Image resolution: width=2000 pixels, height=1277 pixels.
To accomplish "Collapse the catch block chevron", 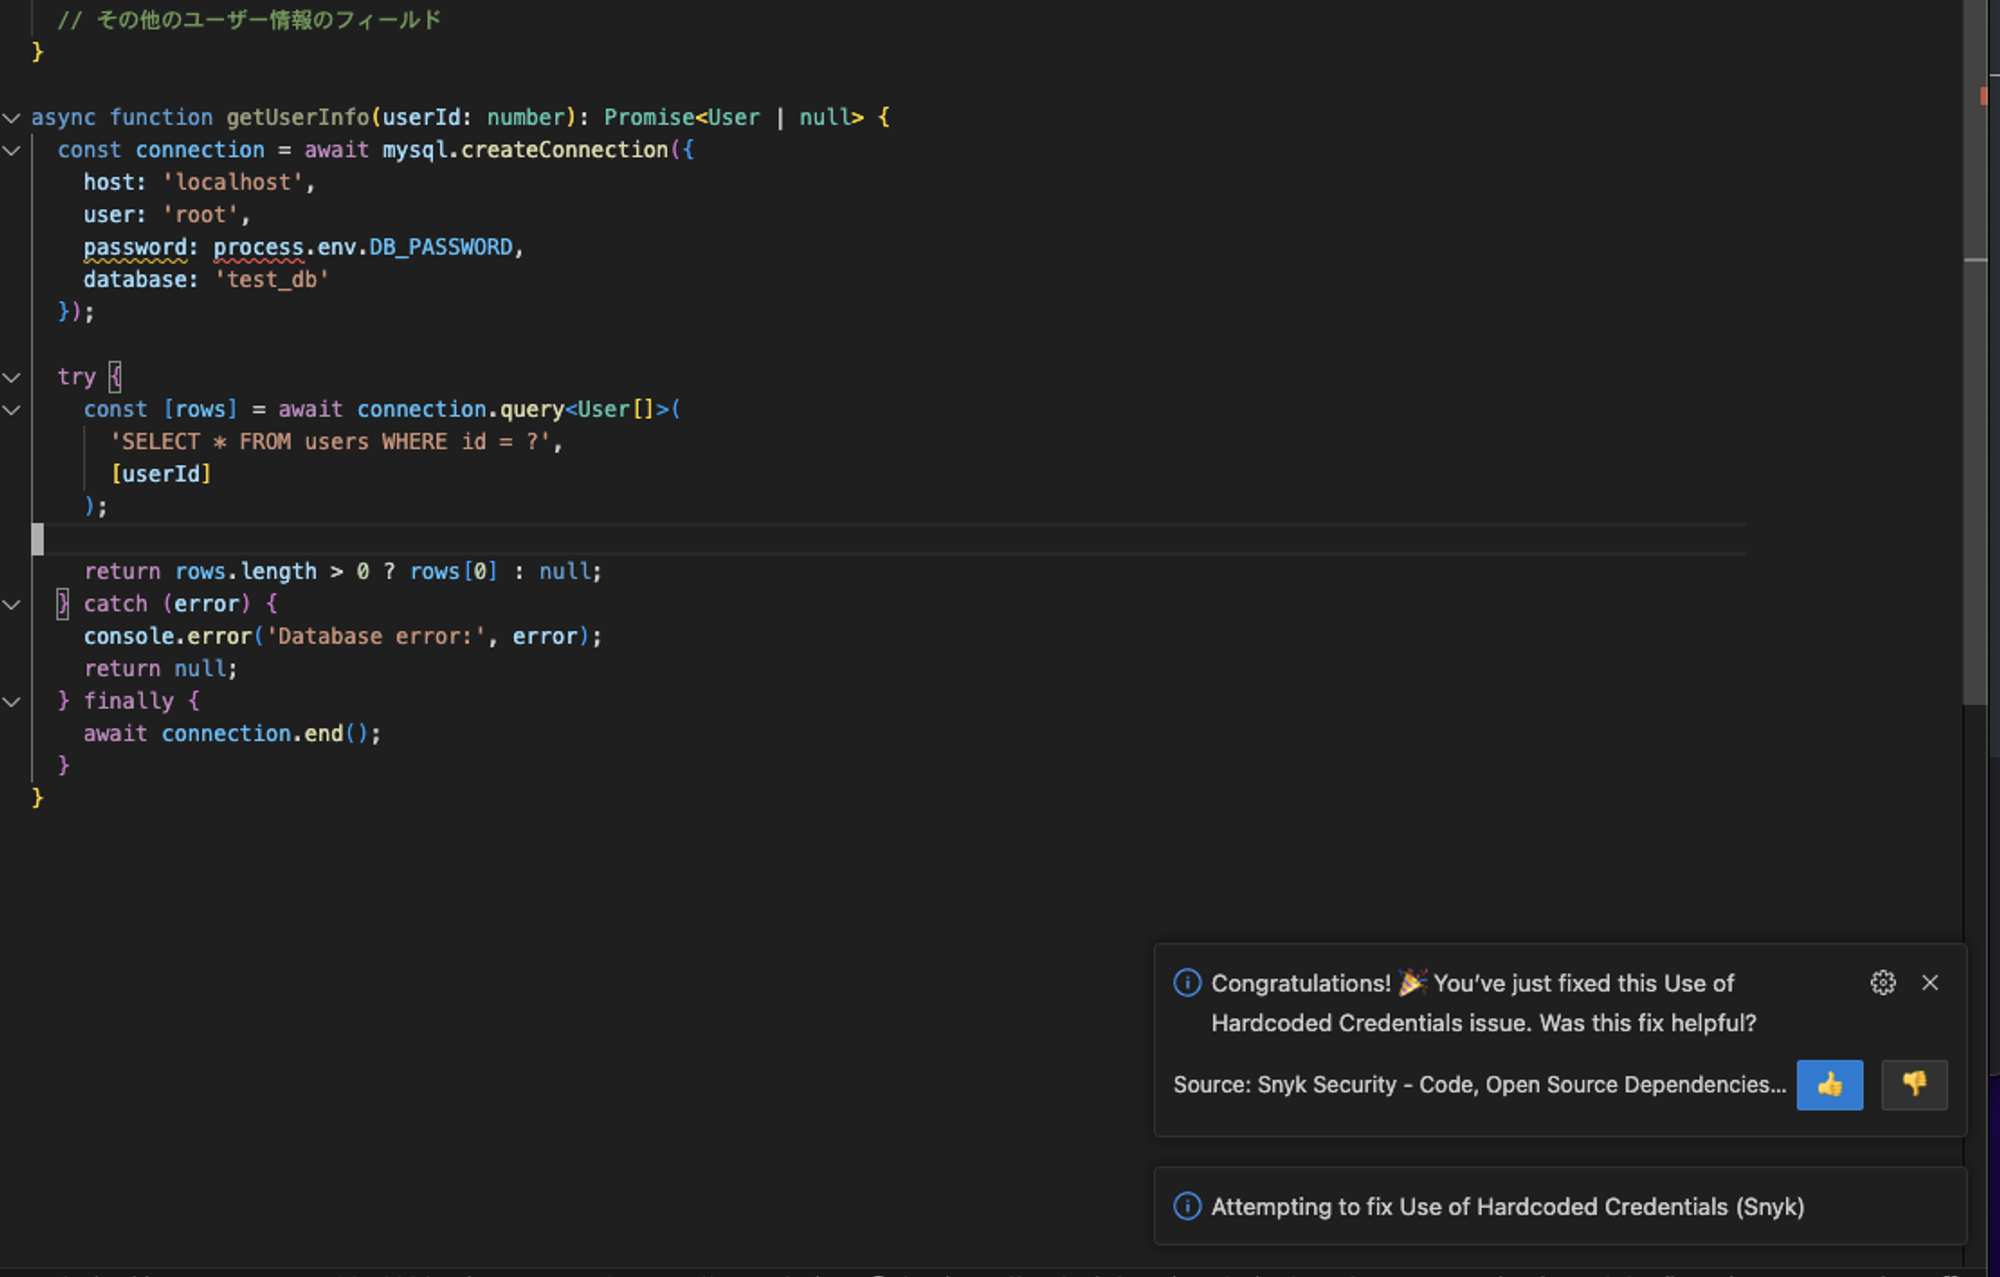I will coord(12,604).
